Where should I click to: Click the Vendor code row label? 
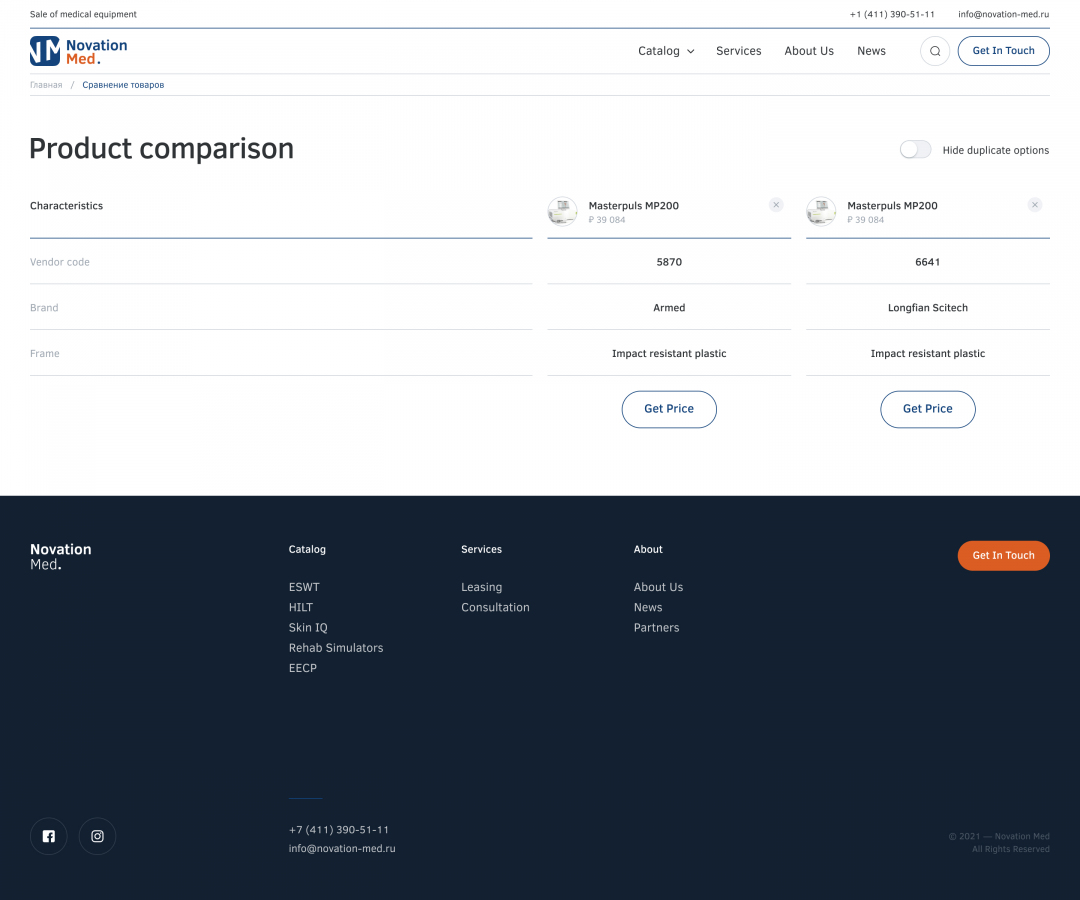[60, 262]
